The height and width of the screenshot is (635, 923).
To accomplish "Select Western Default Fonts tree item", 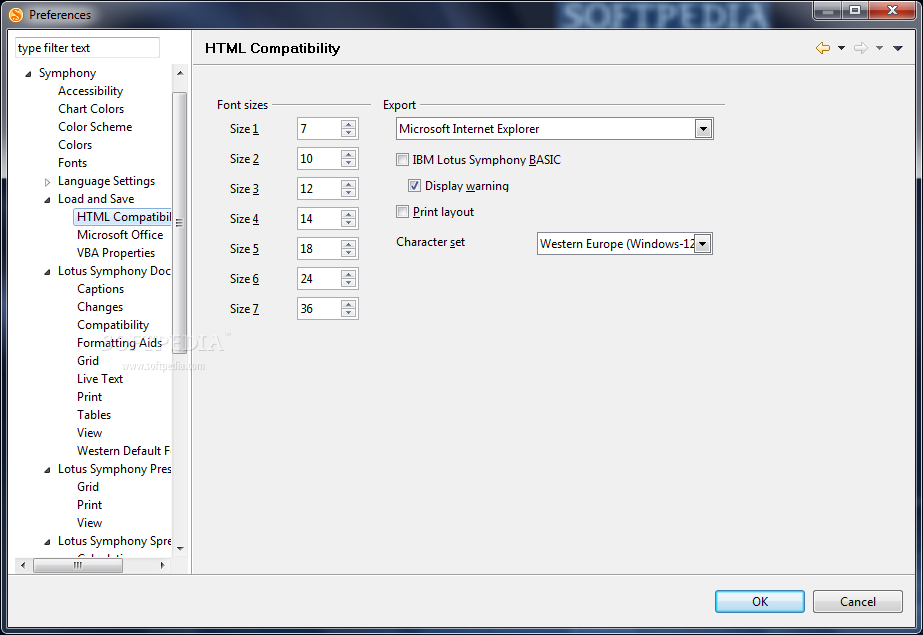I will point(124,451).
